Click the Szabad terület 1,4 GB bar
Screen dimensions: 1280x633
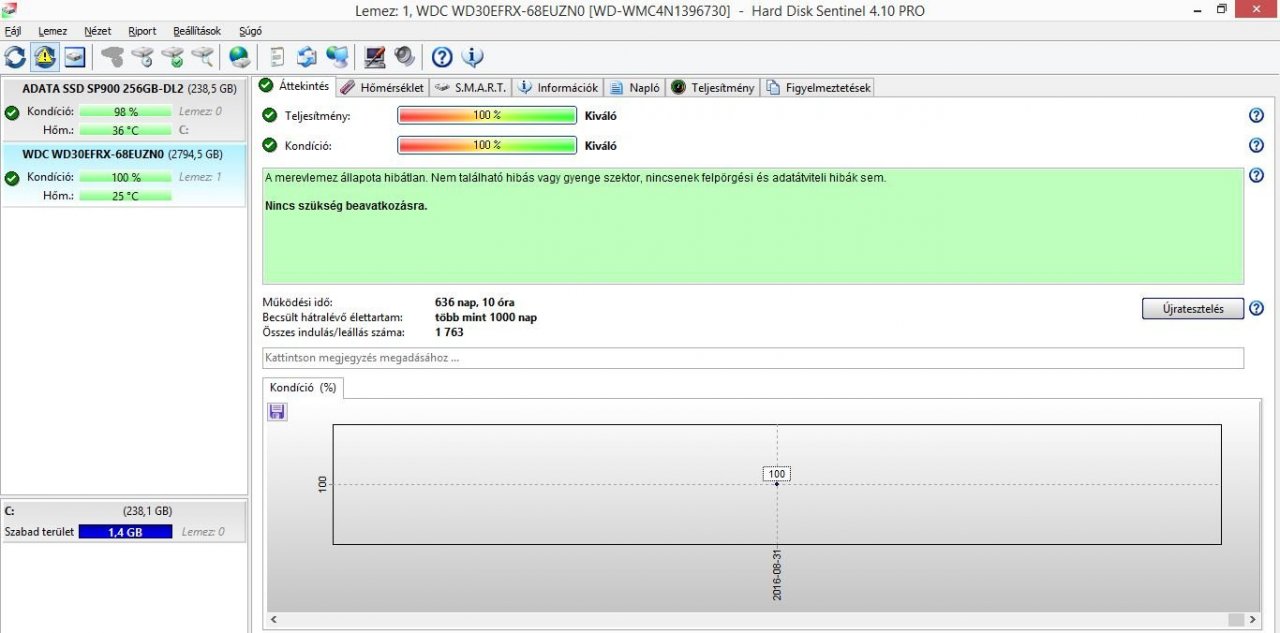[125, 532]
